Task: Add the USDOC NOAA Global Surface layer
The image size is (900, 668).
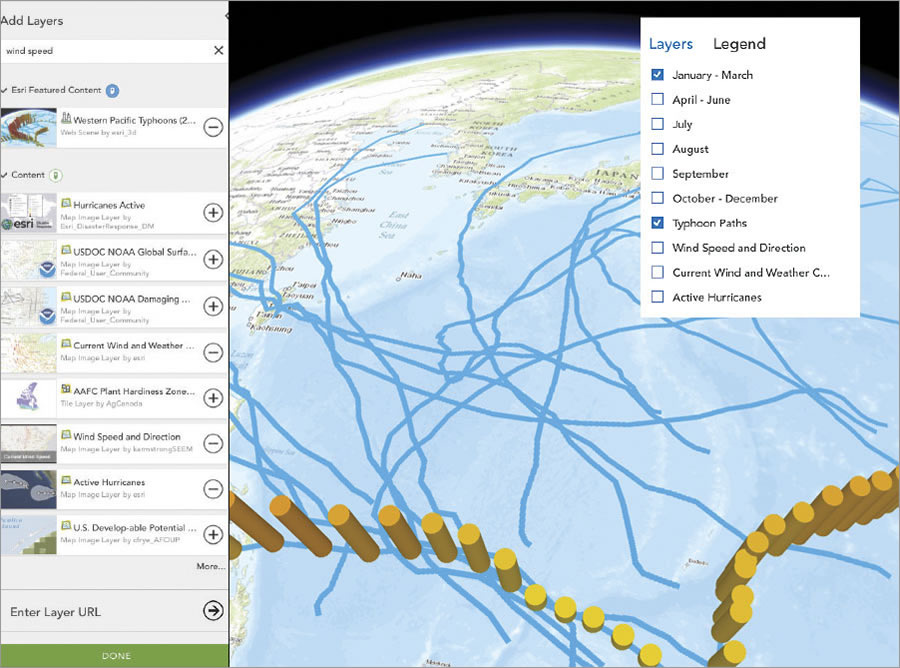Action: (211, 258)
